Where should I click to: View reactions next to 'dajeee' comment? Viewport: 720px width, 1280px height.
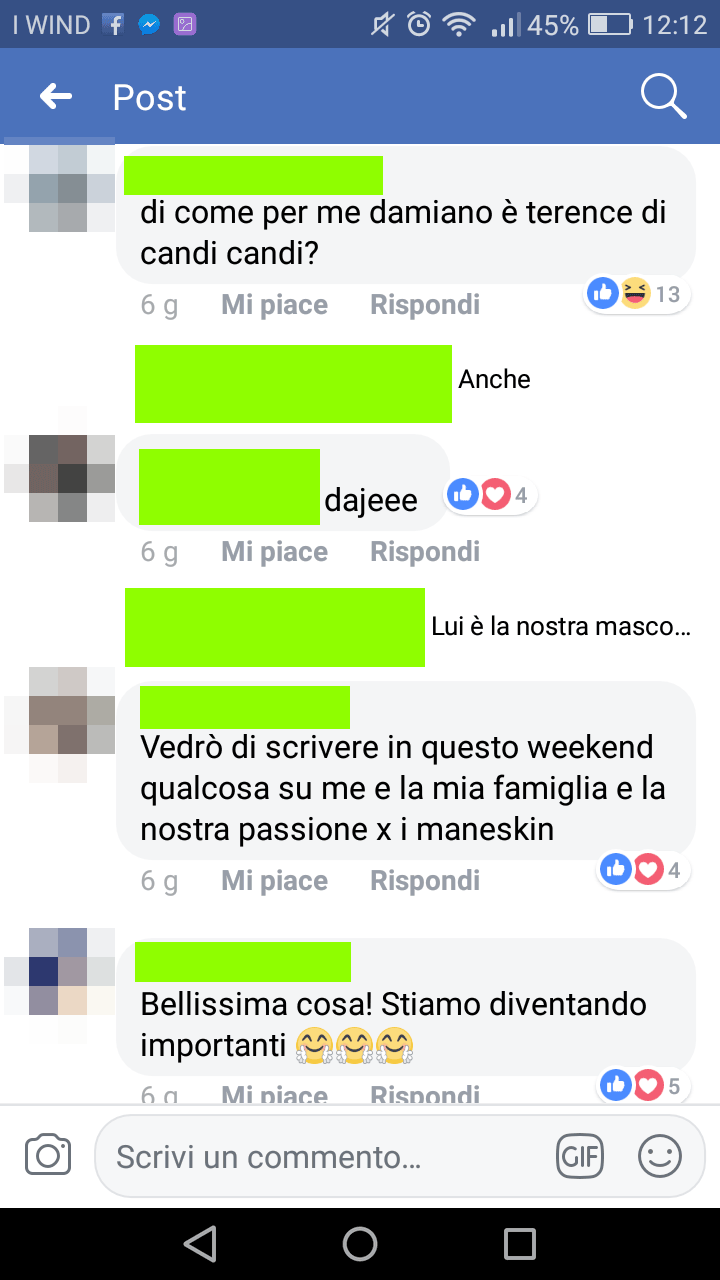(490, 493)
